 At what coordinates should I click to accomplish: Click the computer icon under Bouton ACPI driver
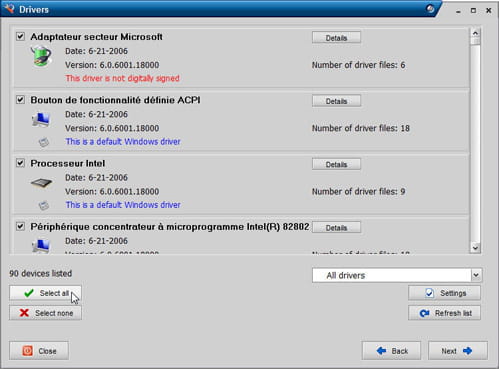[x=41, y=120]
